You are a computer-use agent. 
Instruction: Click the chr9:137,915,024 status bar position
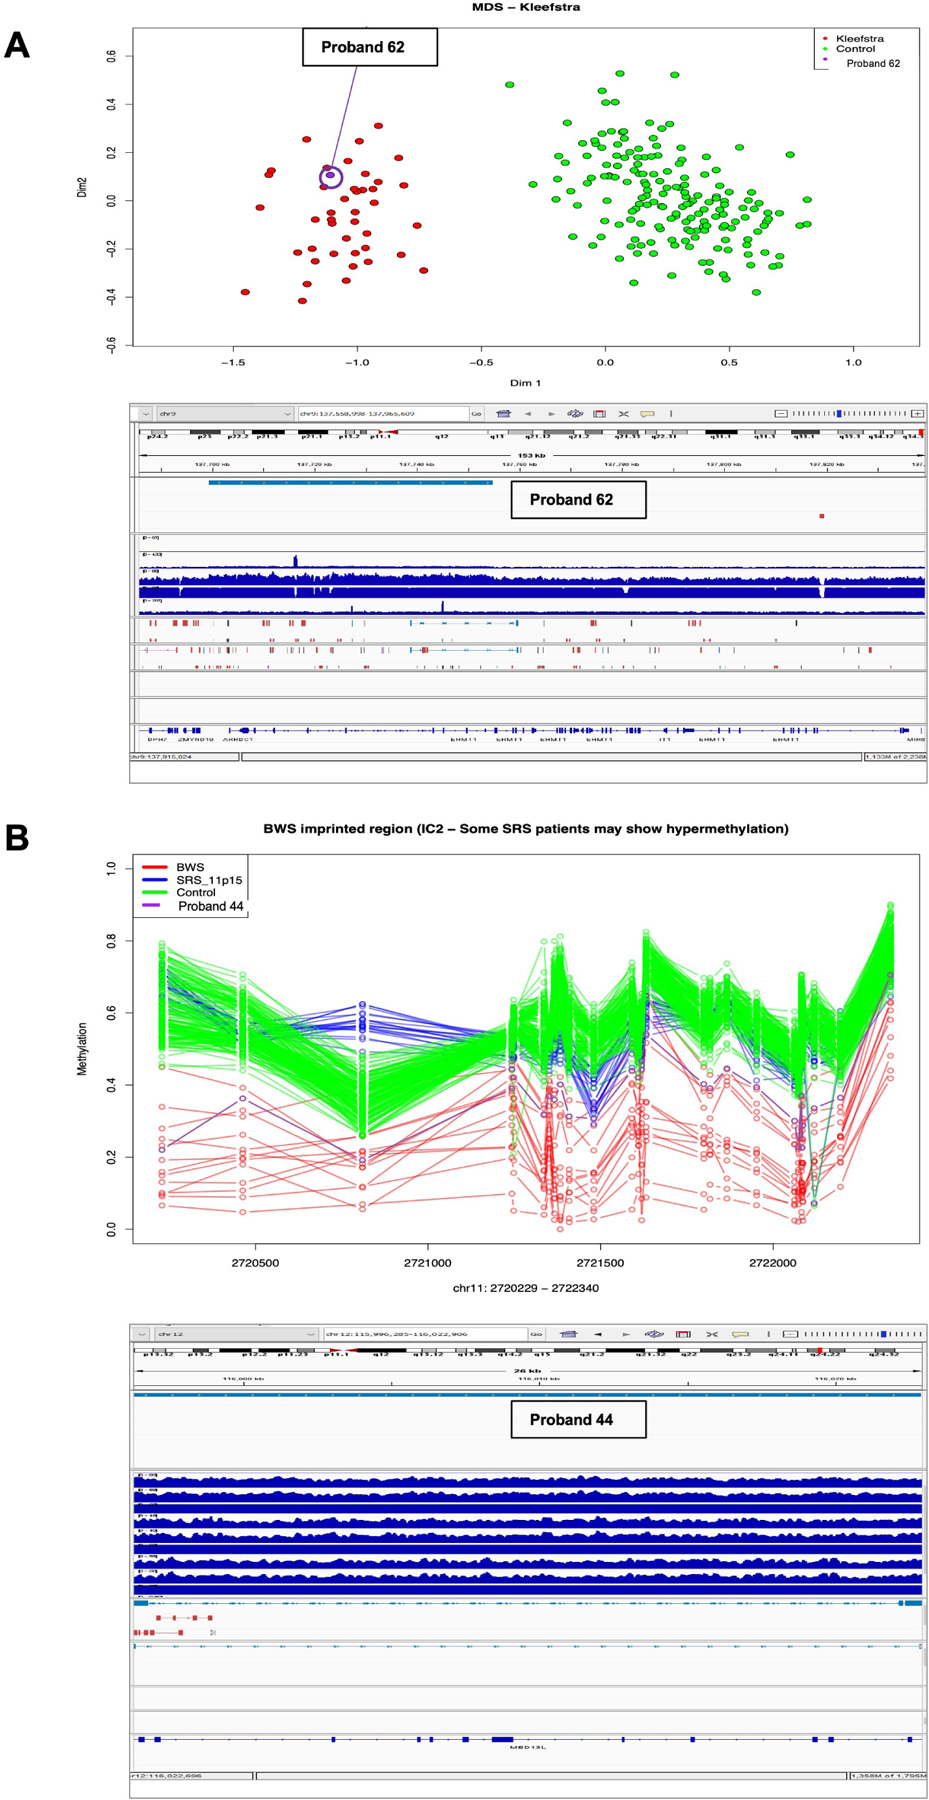coord(161,757)
